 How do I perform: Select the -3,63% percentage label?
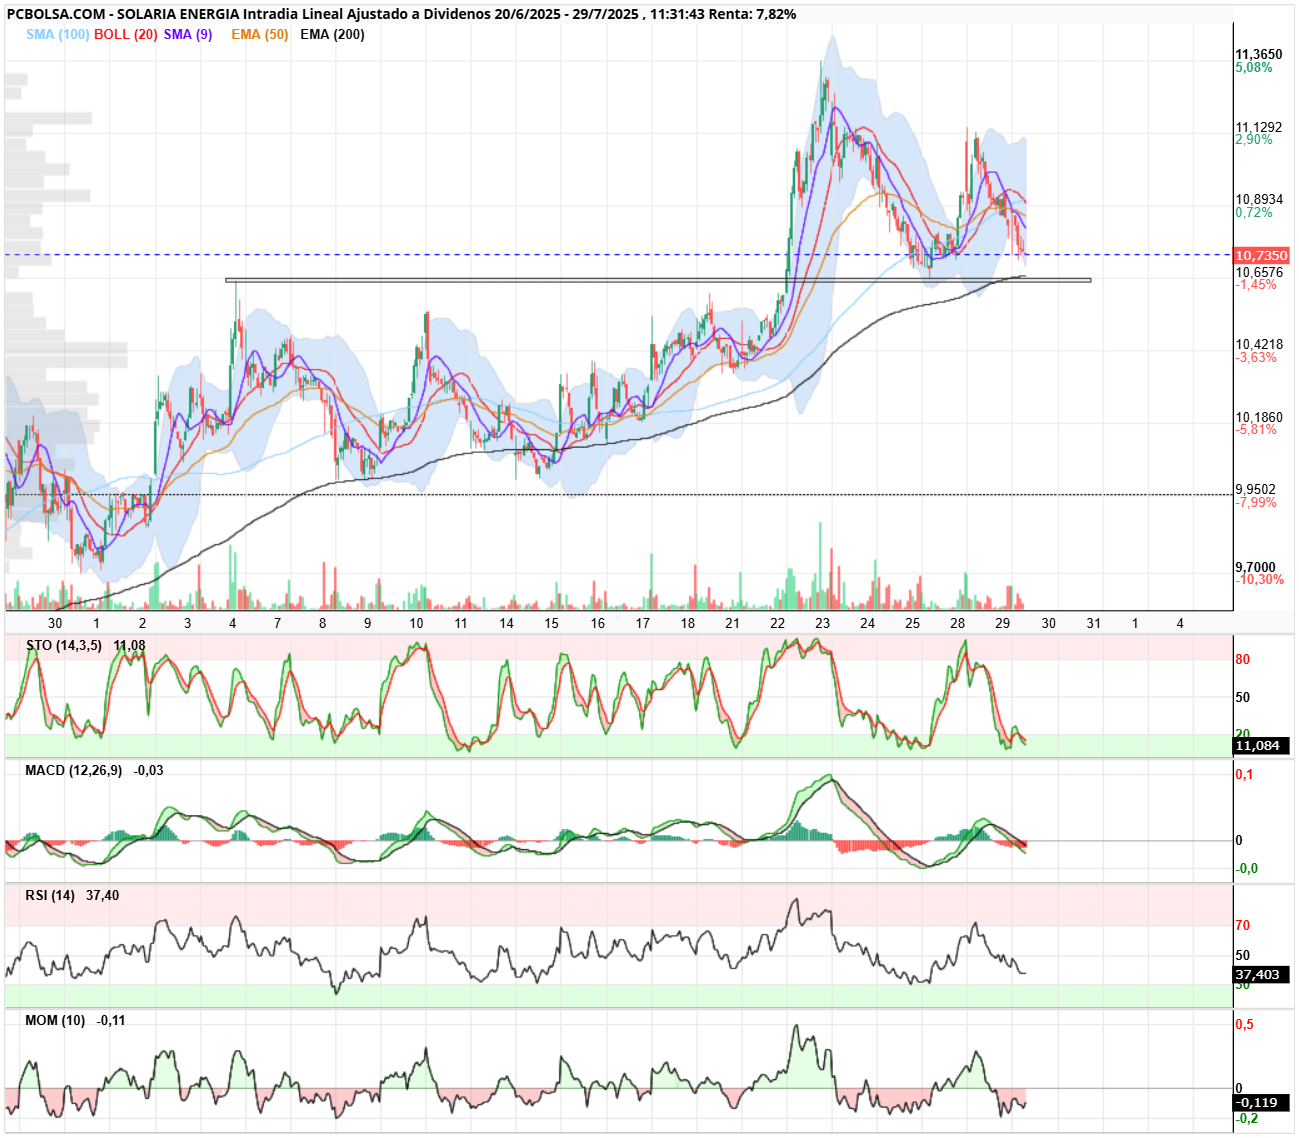point(1256,358)
